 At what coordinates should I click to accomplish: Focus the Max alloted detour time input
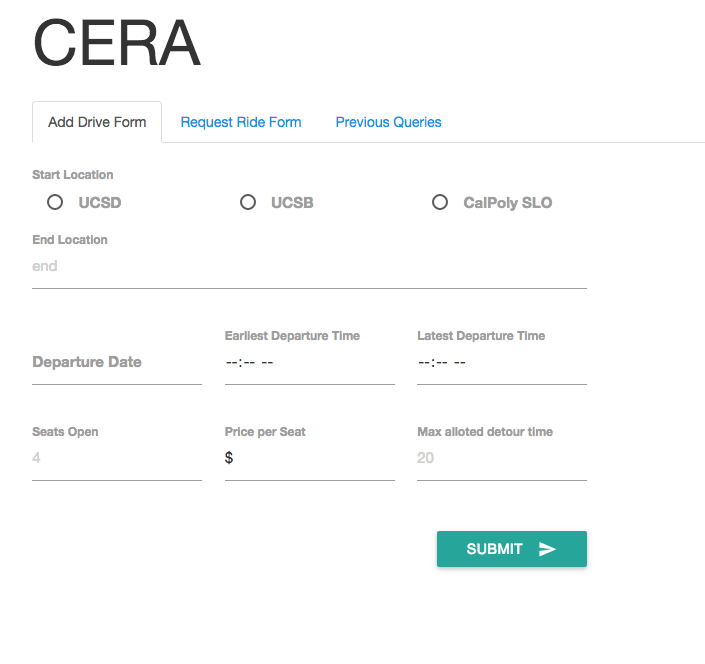[502, 458]
